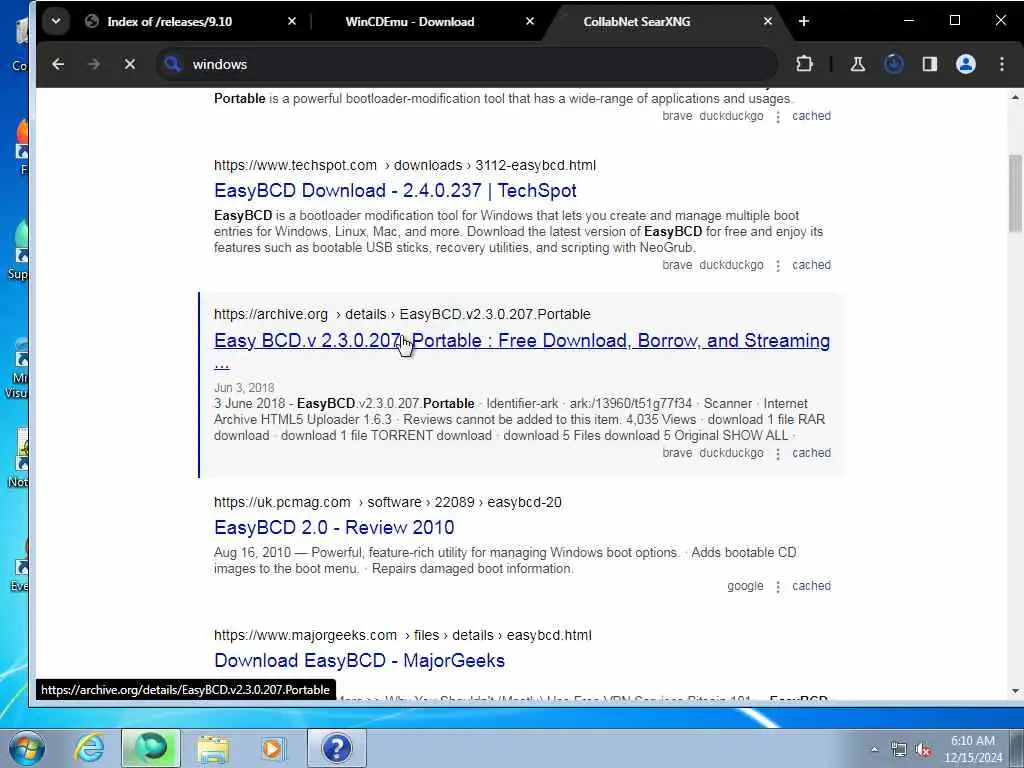Click the page vertical scrollbar thumb
1024x768 pixels.
(x=1015, y=193)
